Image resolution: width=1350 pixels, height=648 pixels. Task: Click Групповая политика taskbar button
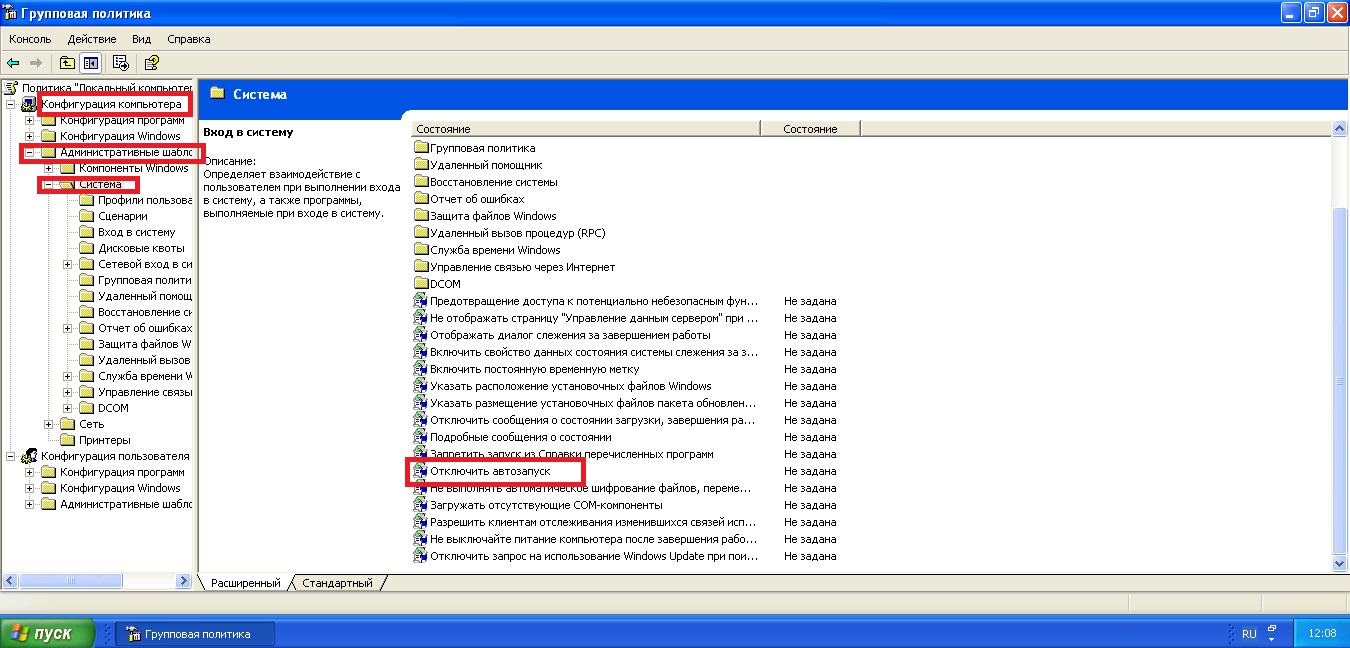coord(196,634)
